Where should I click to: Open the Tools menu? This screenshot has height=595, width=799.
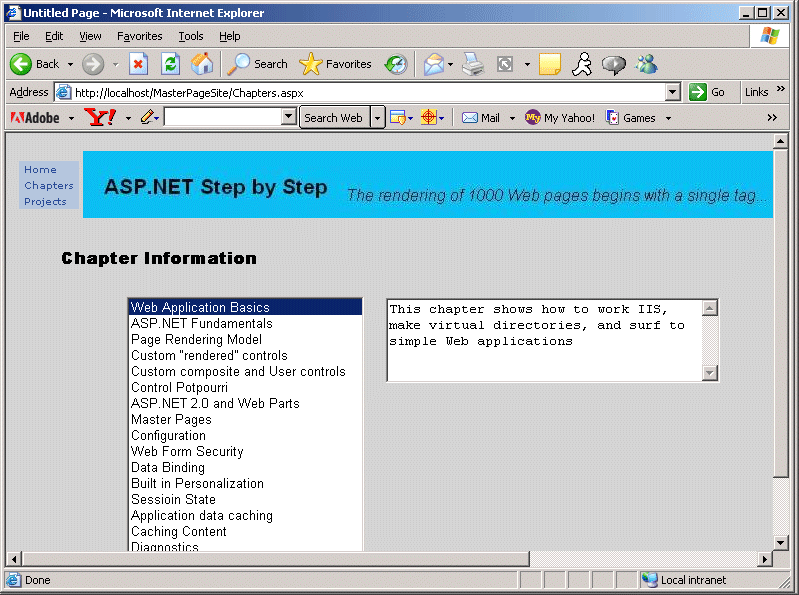(x=191, y=36)
